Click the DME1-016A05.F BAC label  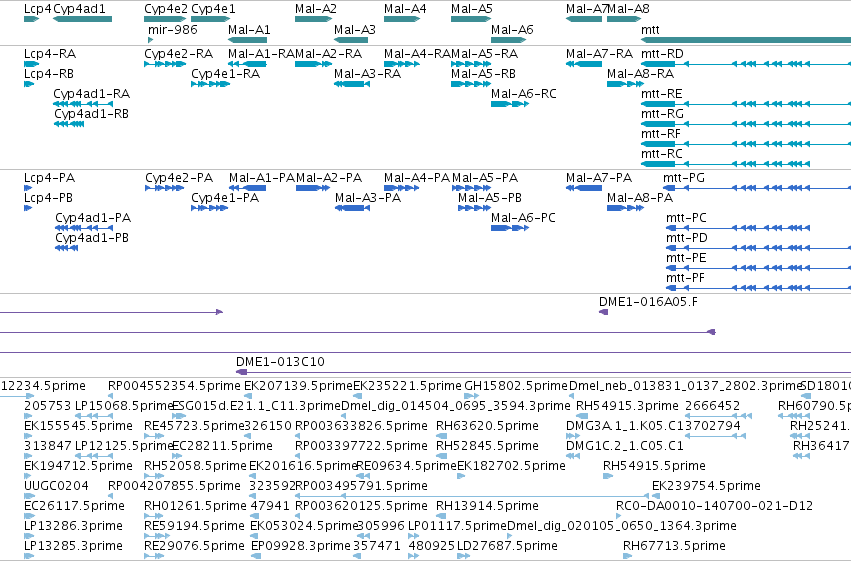tap(648, 302)
